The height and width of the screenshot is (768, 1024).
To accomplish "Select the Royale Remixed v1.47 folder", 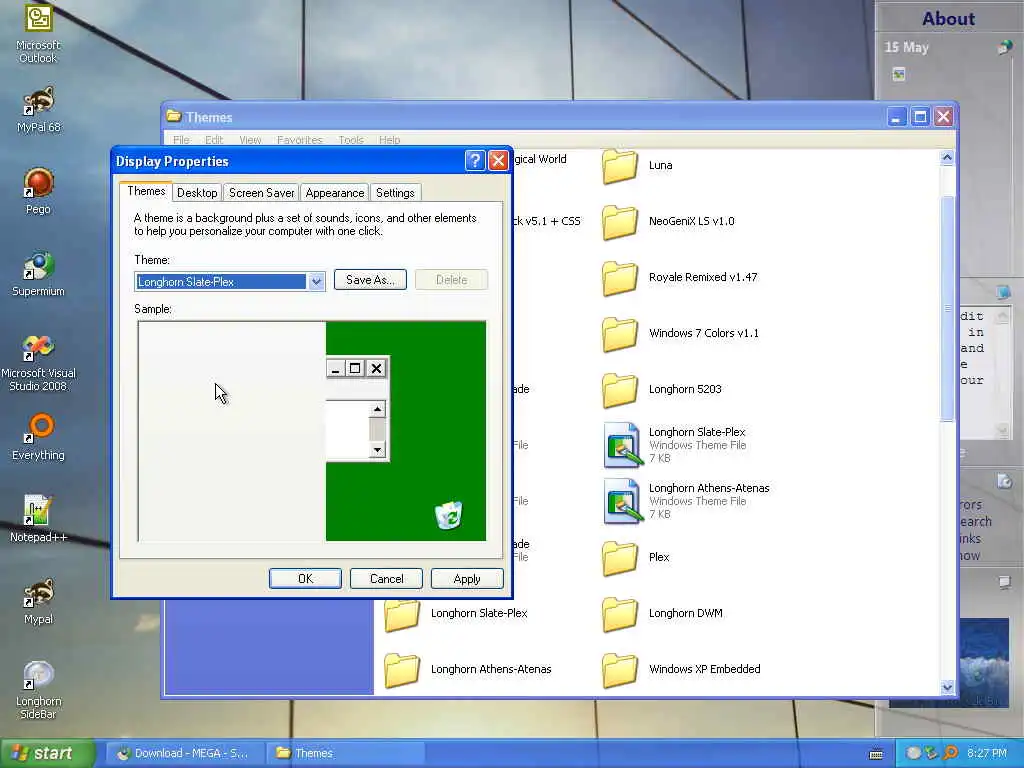I will click(679, 278).
